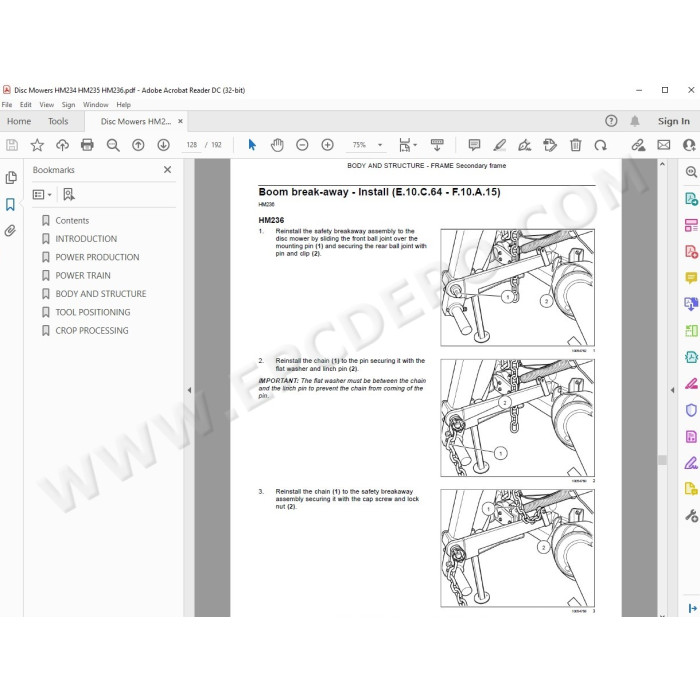The width and height of the screenshot is (700, 700).
Task: Go to previous page arrow
Action: [x=138, y=145]
